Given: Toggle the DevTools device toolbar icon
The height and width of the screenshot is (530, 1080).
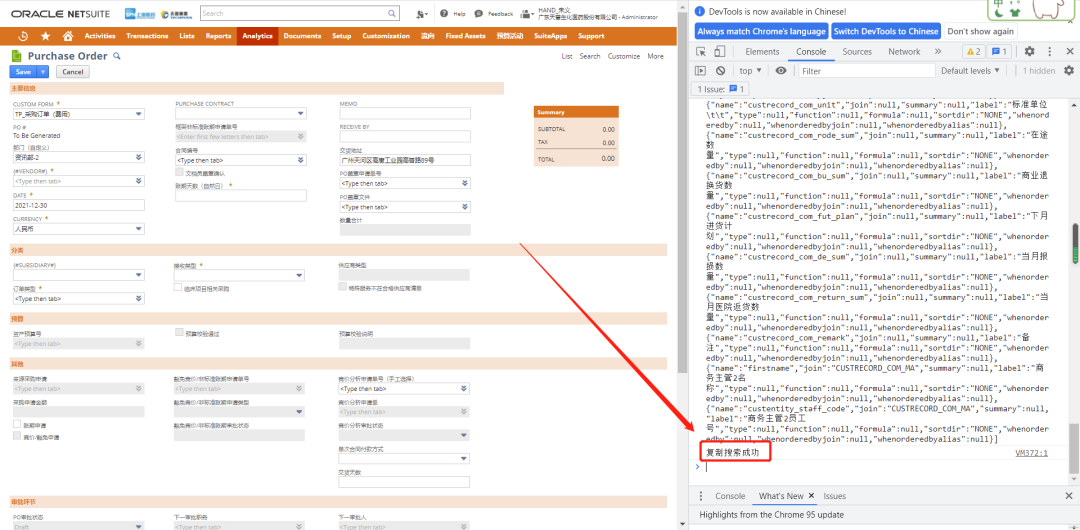Looking at the screenshot, I should [x=719, y=52].
